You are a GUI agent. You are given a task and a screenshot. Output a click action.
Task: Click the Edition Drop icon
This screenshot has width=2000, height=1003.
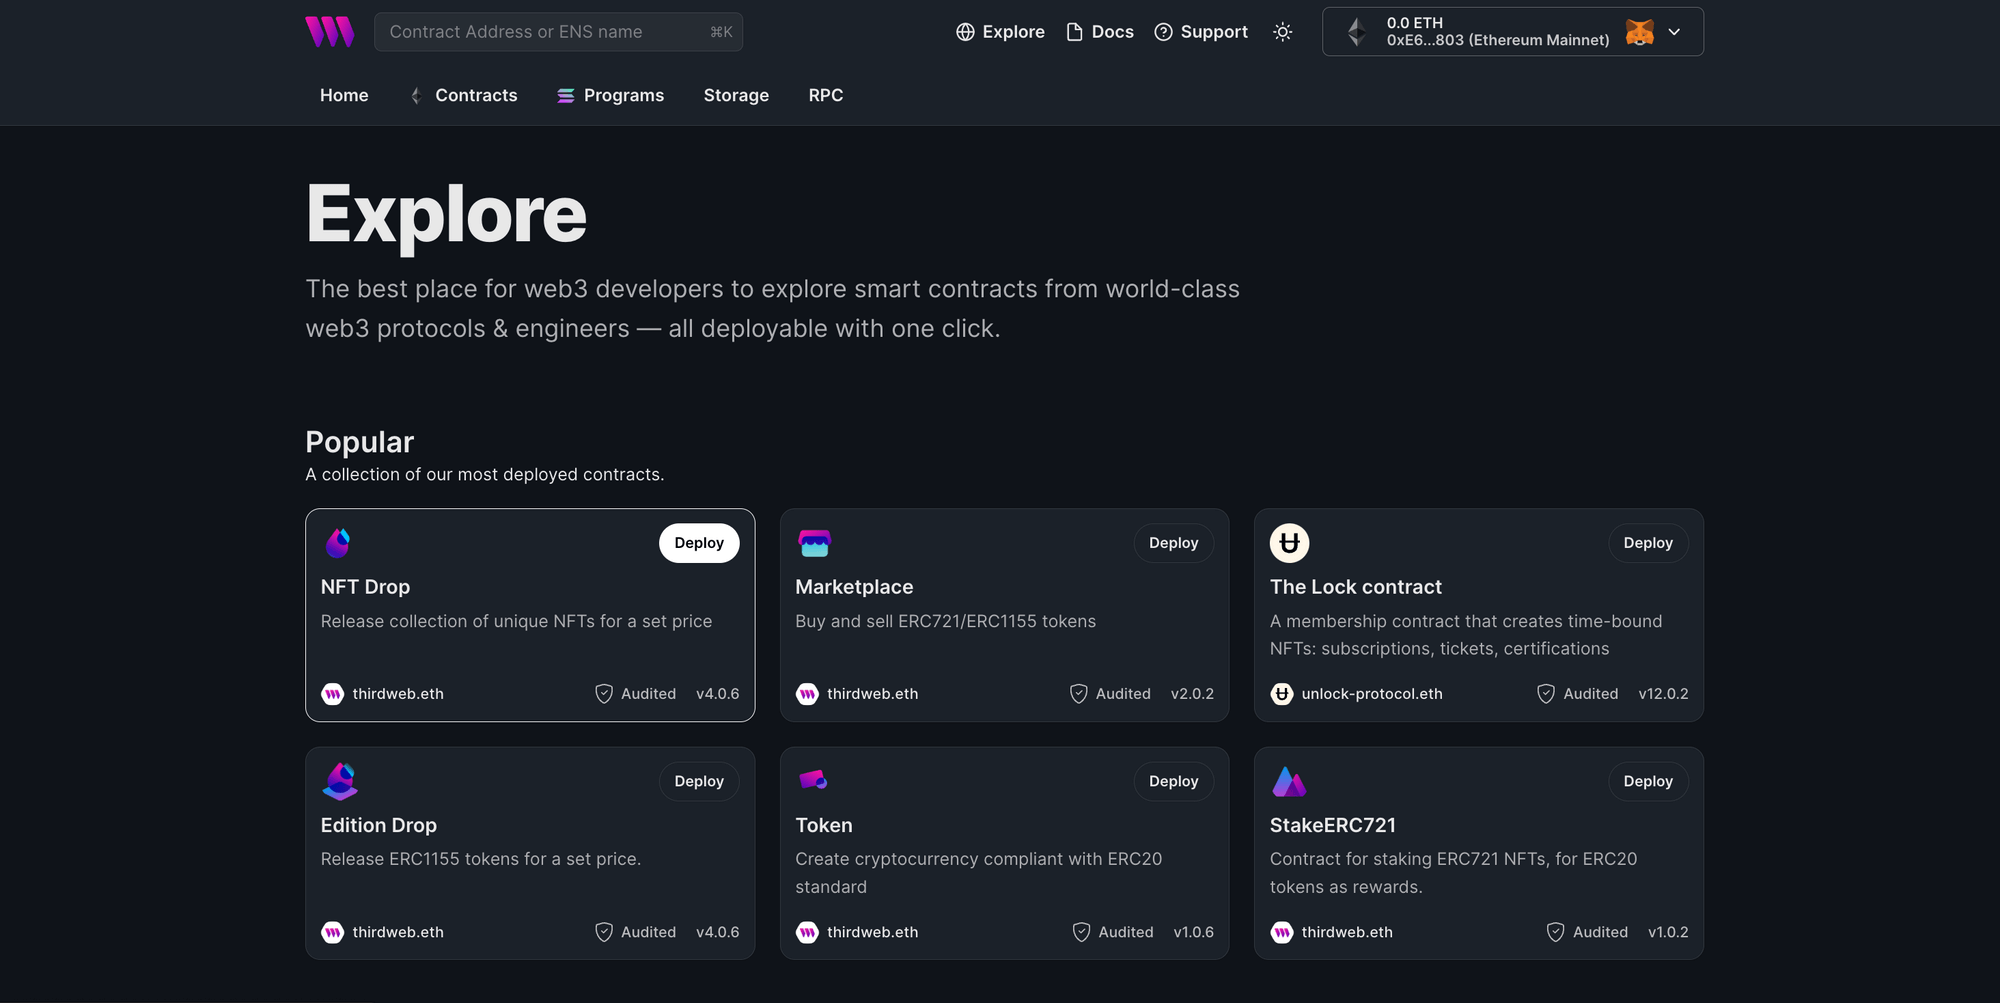(x=340, y=781)
